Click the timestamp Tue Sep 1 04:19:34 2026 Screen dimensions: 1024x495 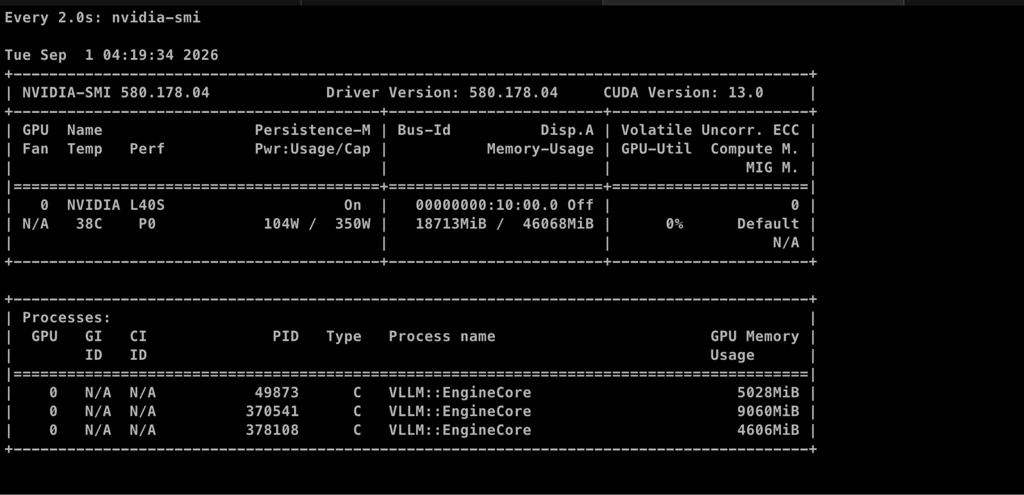coord(112,56)
